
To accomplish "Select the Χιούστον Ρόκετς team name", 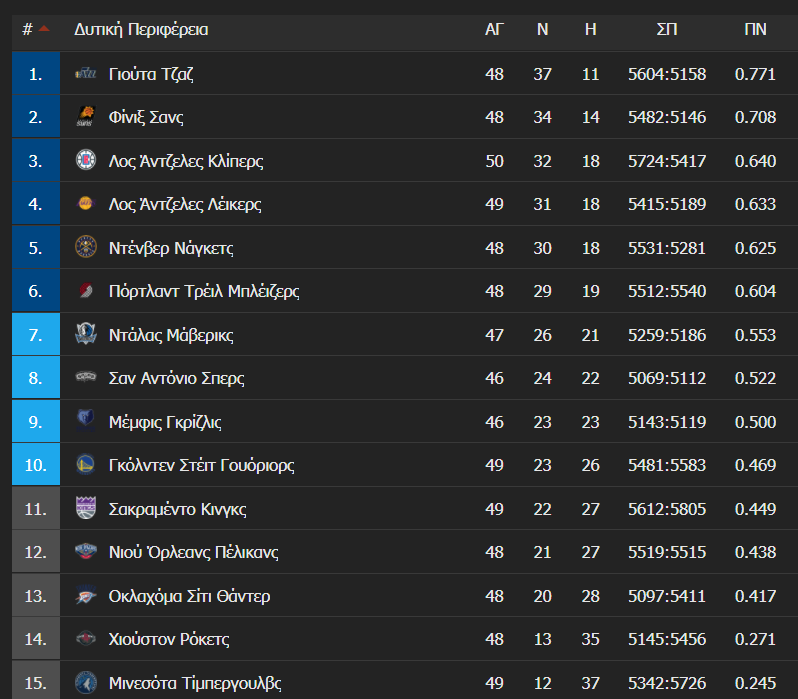I will tap(169, 639).
